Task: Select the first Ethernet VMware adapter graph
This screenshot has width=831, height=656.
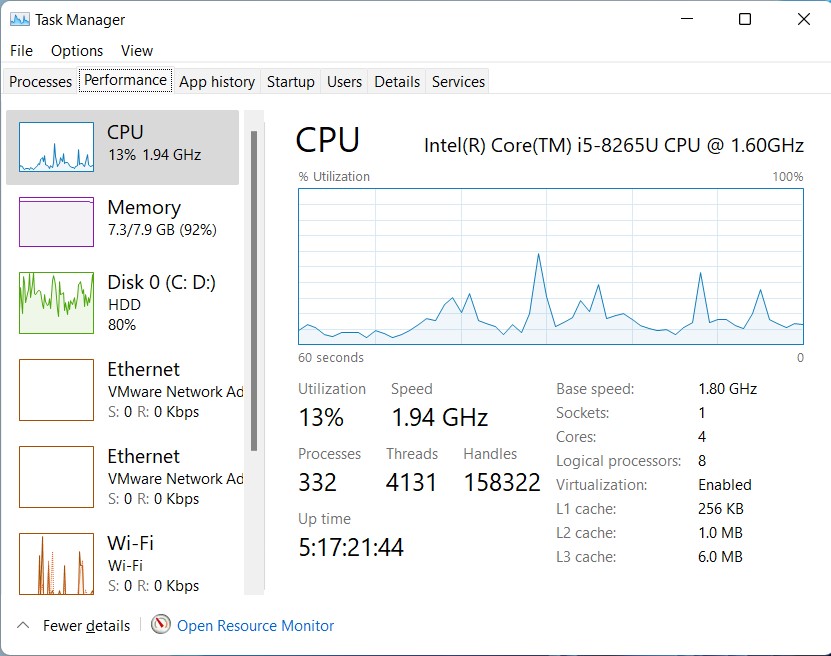Action: (120, 388)
